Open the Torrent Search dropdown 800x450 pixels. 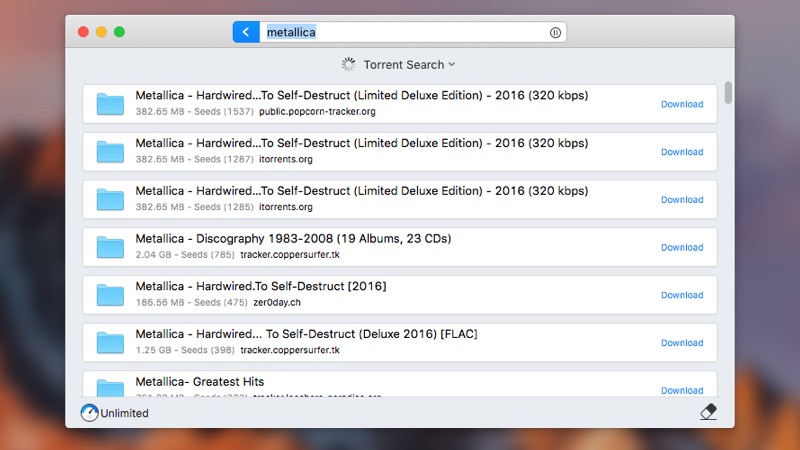click(x=409, y=65)
